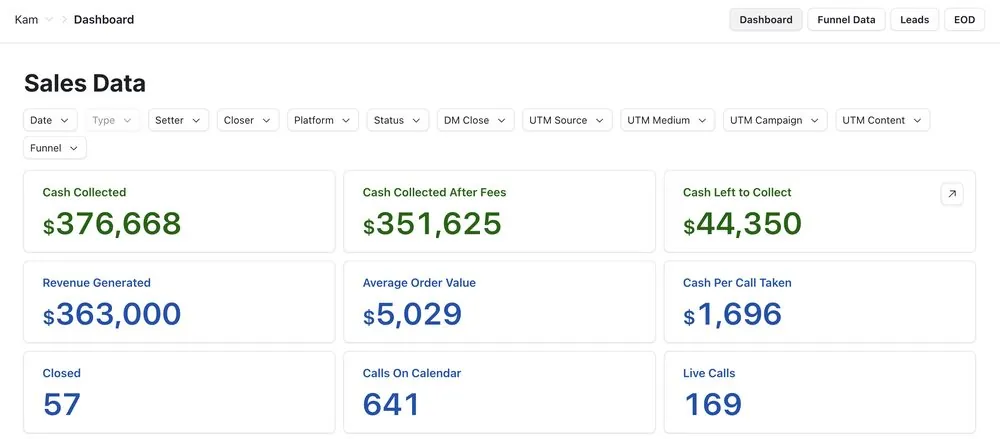Select the Closed card label

click(x=62, y=373)
